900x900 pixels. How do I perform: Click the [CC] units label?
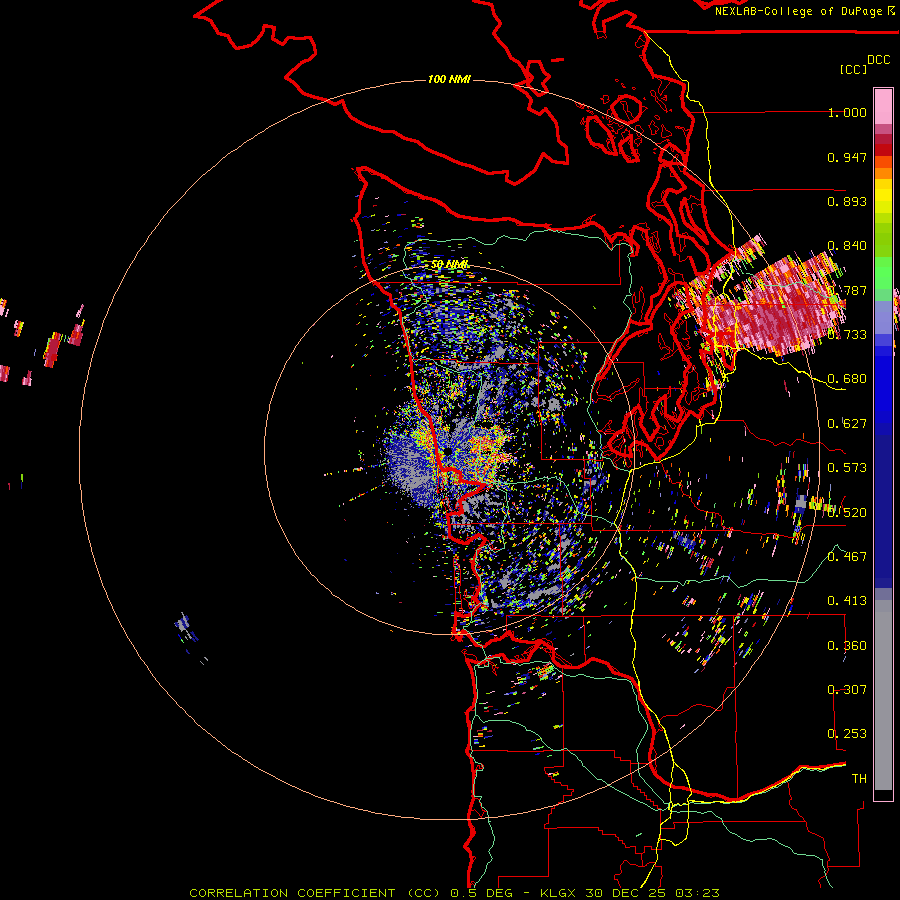click(x=853, y=69)
